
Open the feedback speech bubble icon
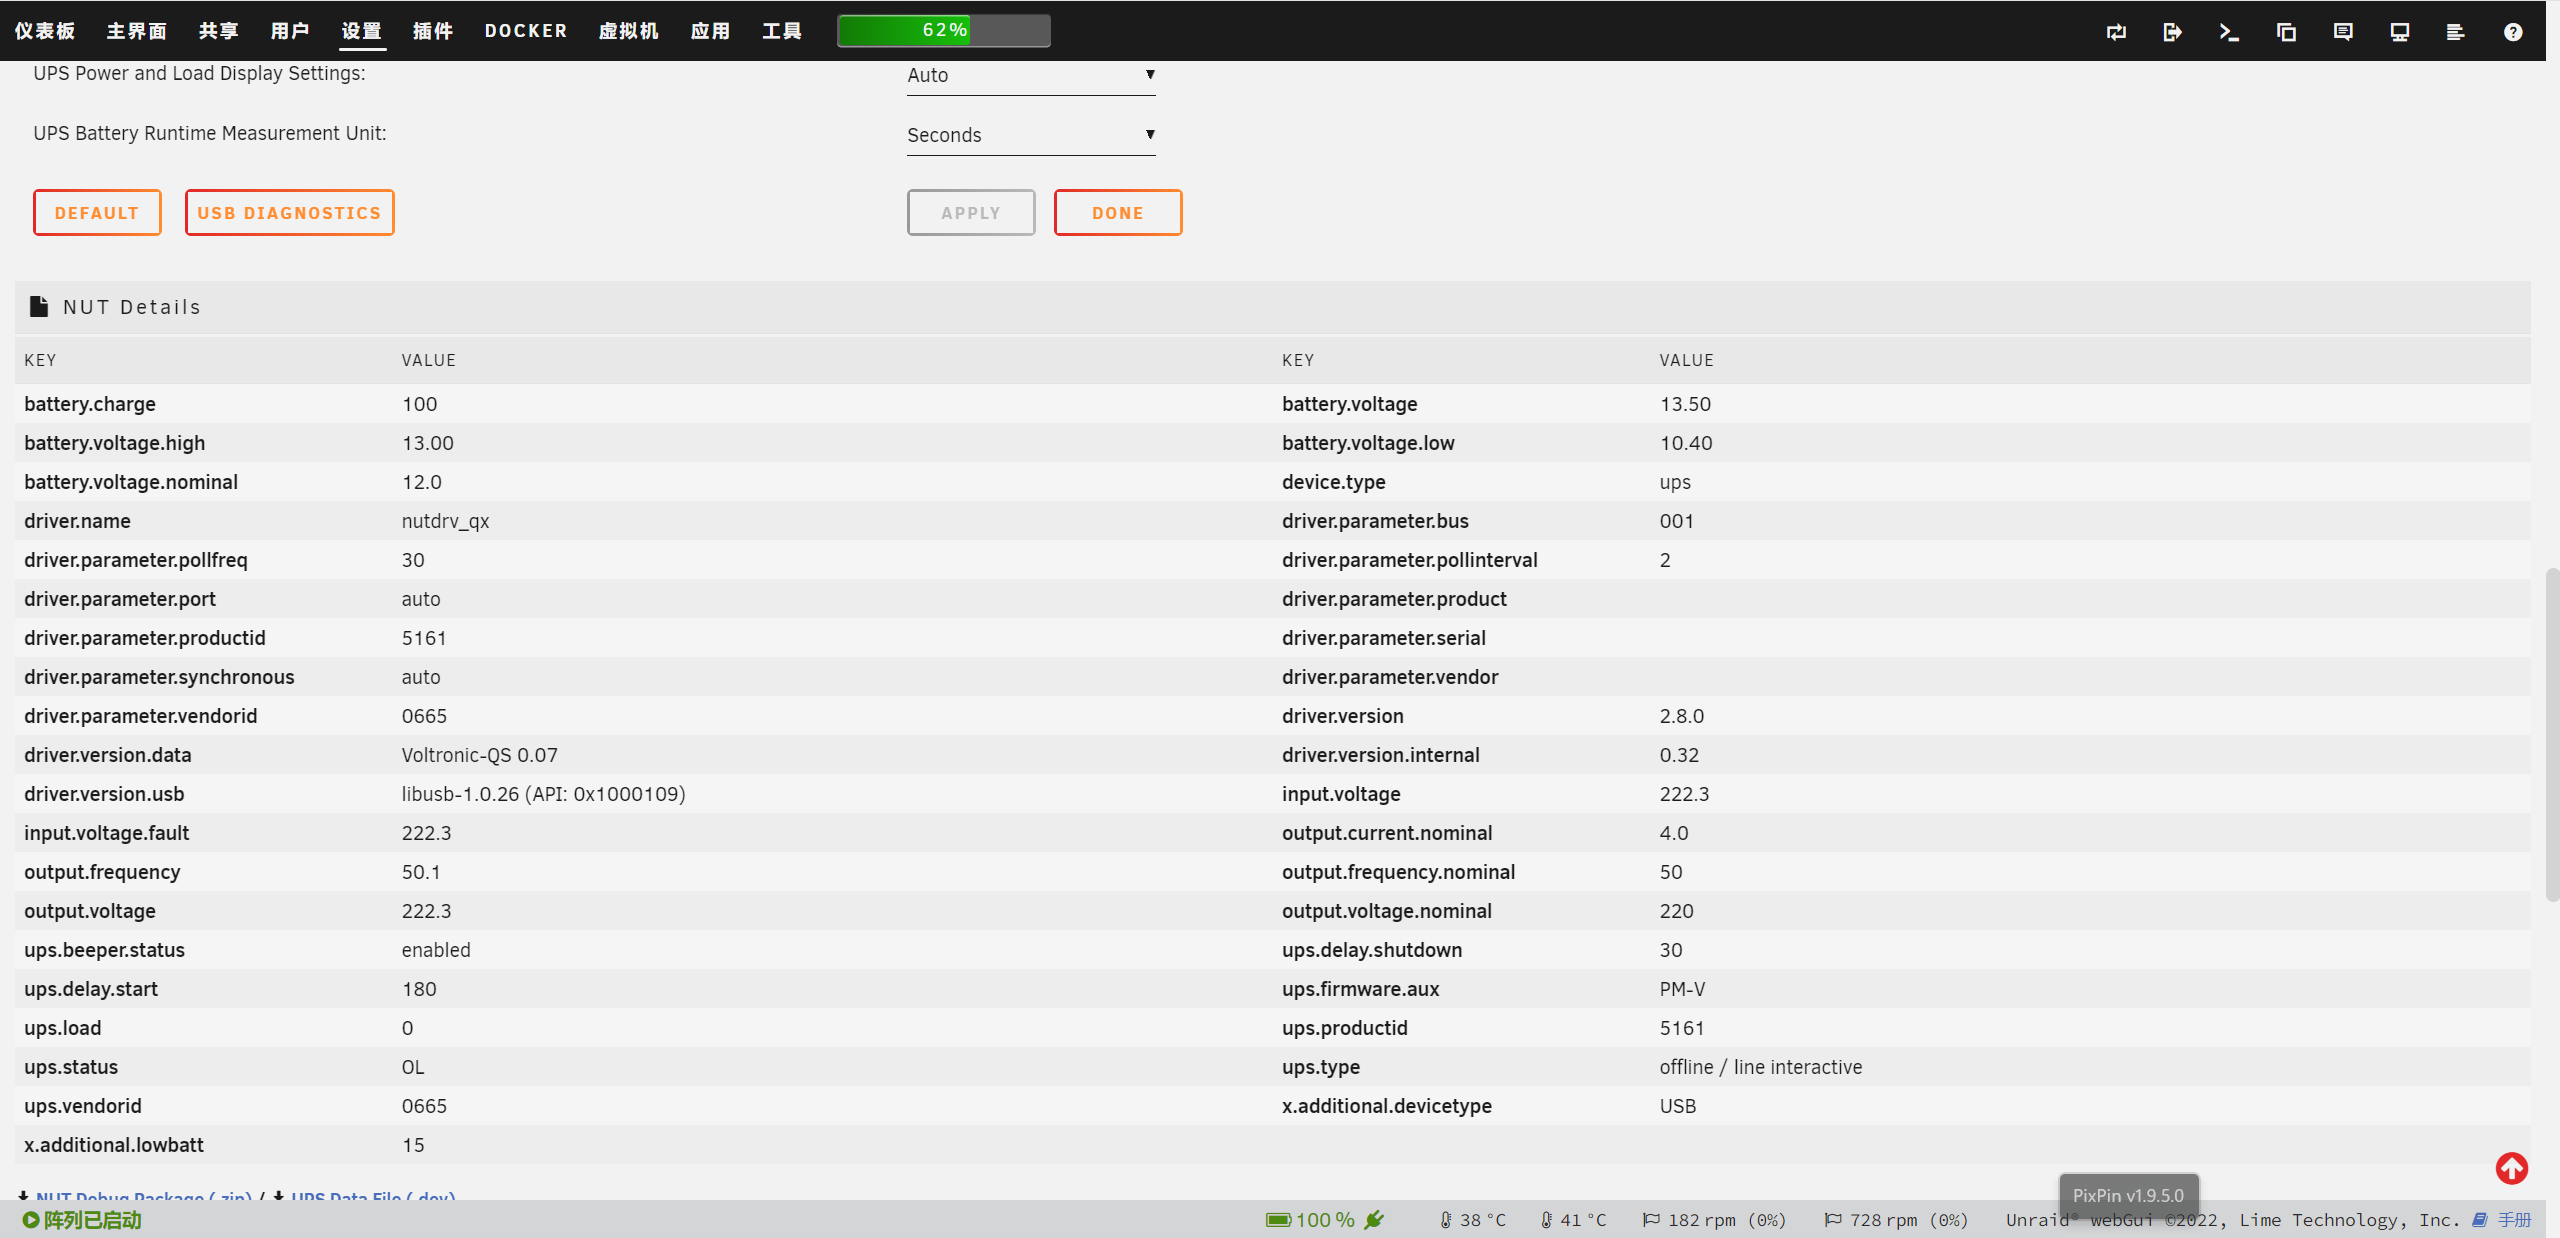click(x=2343, y=32)
